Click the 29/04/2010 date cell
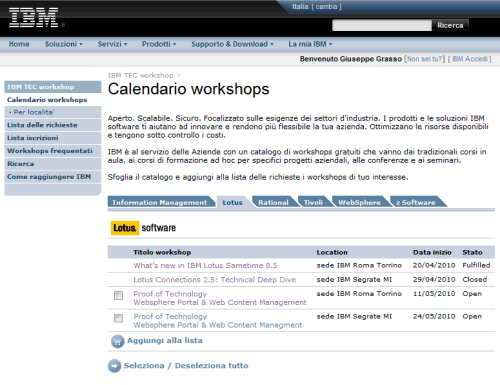This screenshot has width=500, height=385. pyautogui.click(x=434, y=279)
